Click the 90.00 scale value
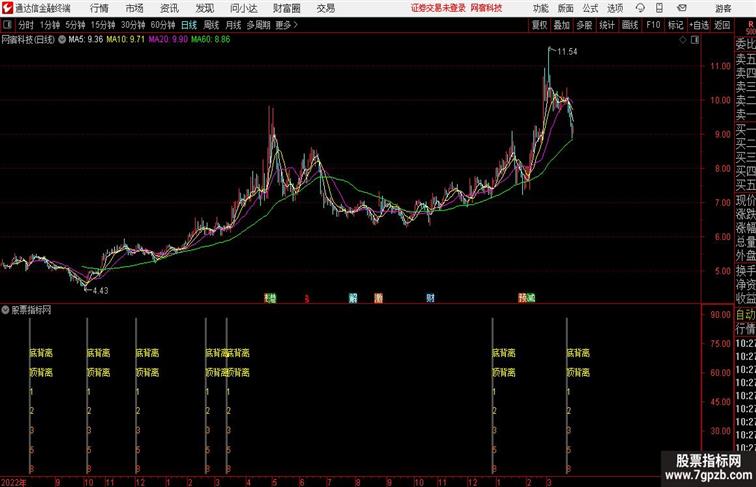The width and height of the screenshot is (756, 487). click(x=720, y=315)
